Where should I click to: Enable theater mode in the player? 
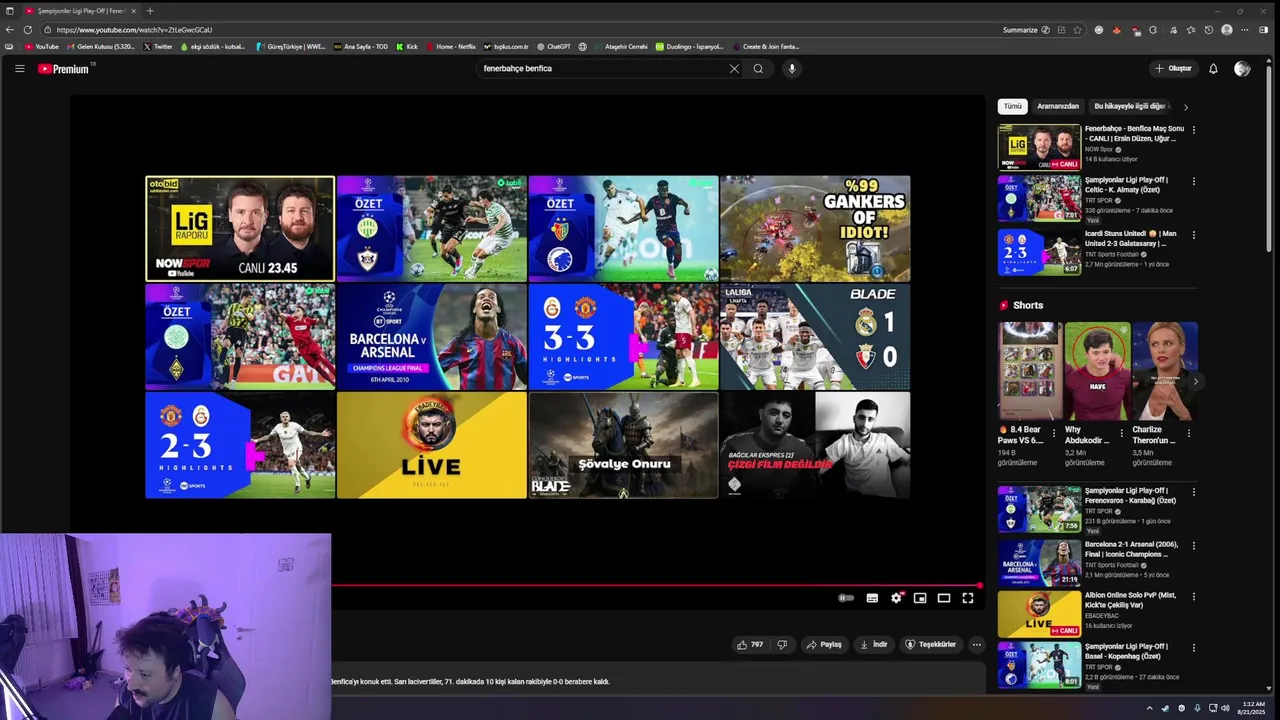tap(944, 598)
